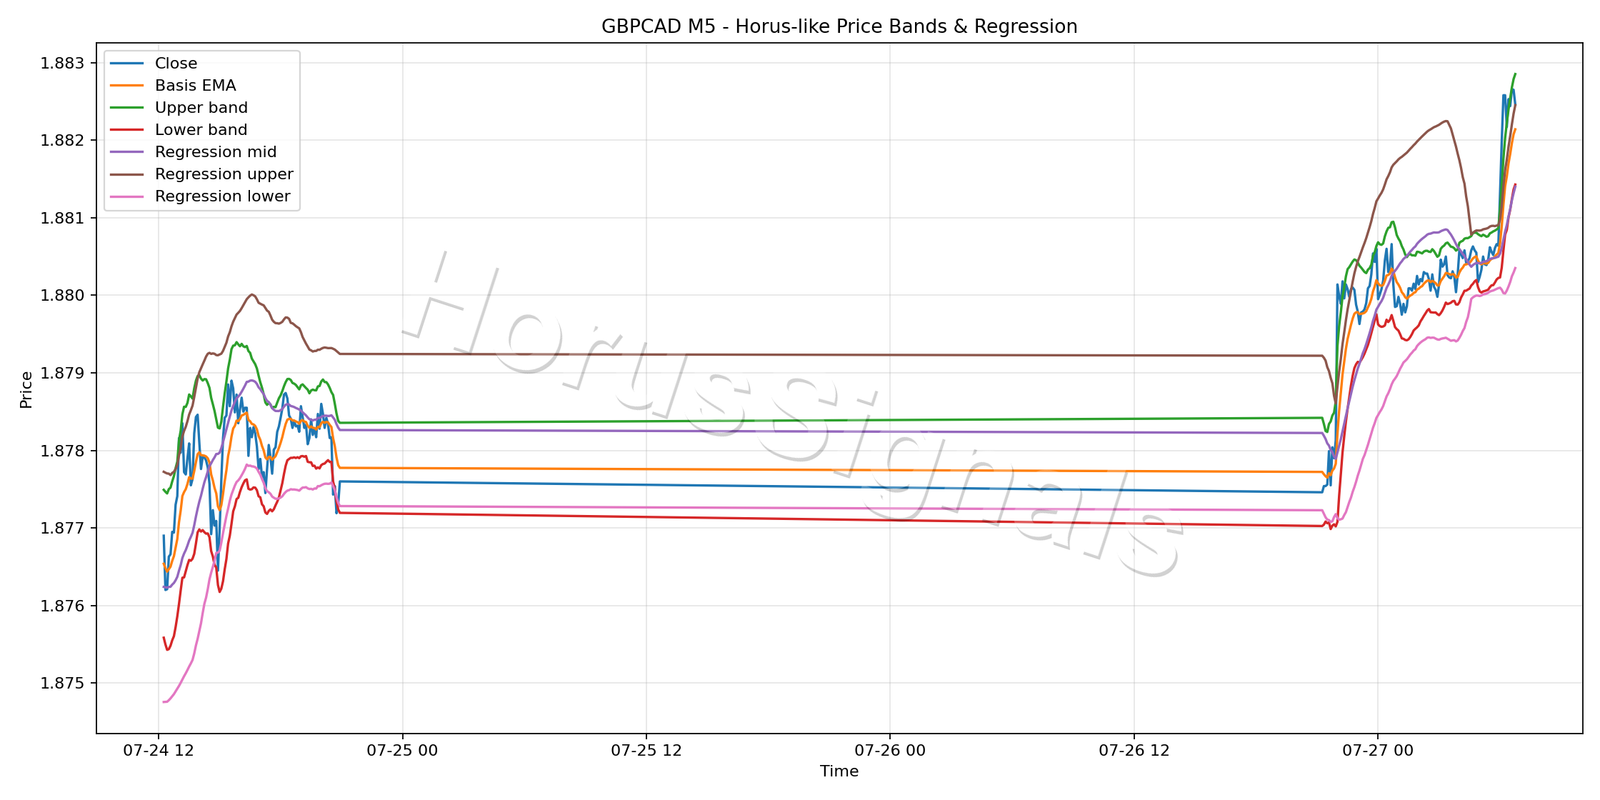1600x800 pixels.
Task: Click the 1.876 y-axis tick label
Action: [62, 606]
